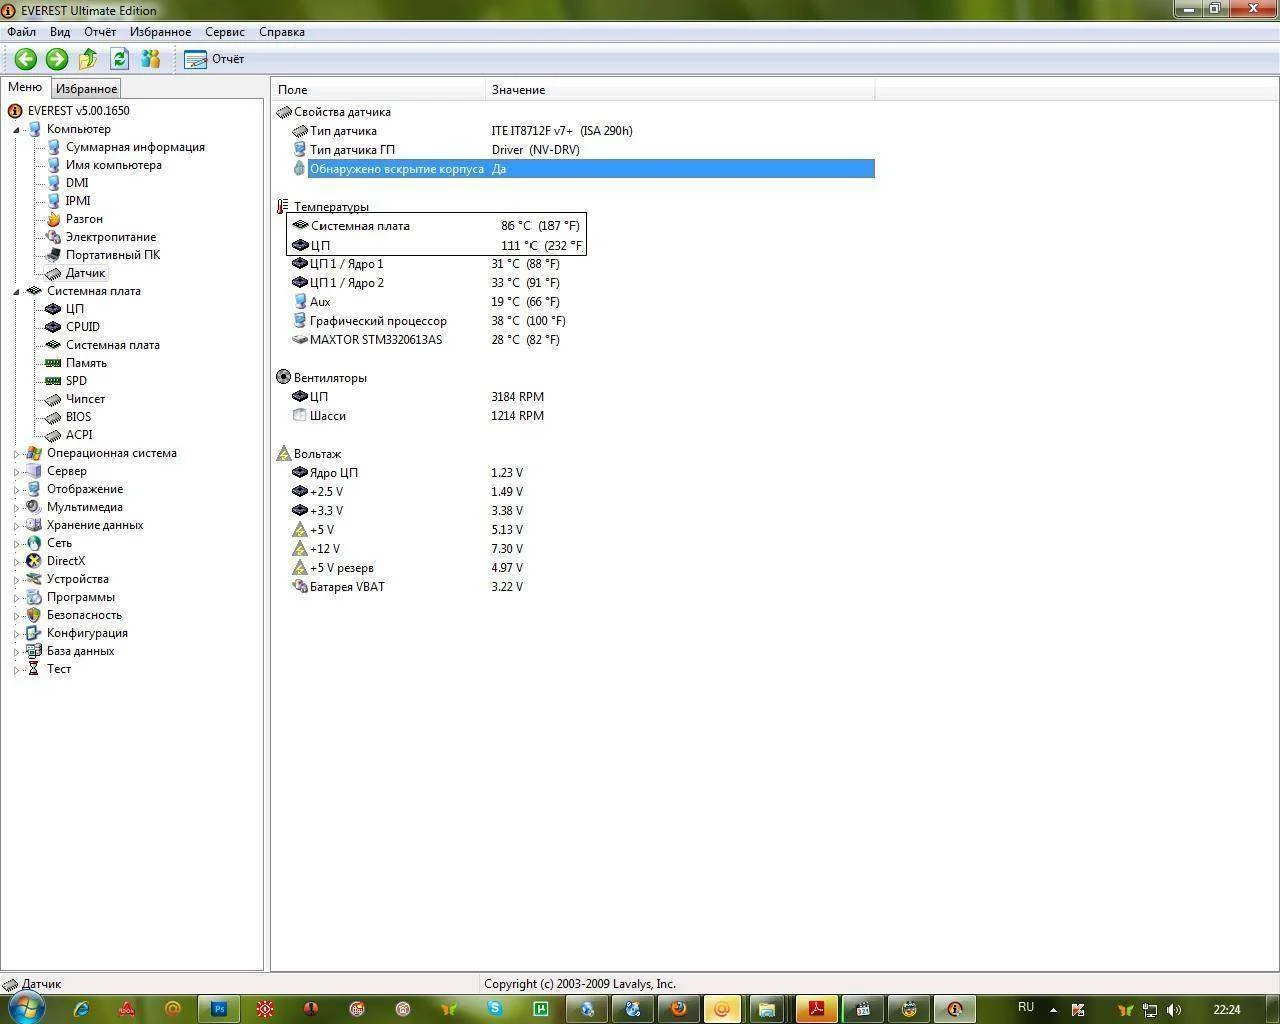Screen dimensions: 1280x1024
Task: Expand the Отображение branch
Action: click(17, 490)
